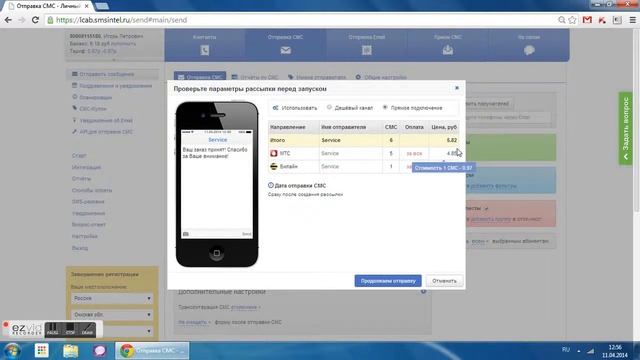The image size is (640, 360).
Task: Click the Цена, руб column header
Action: 444,127
